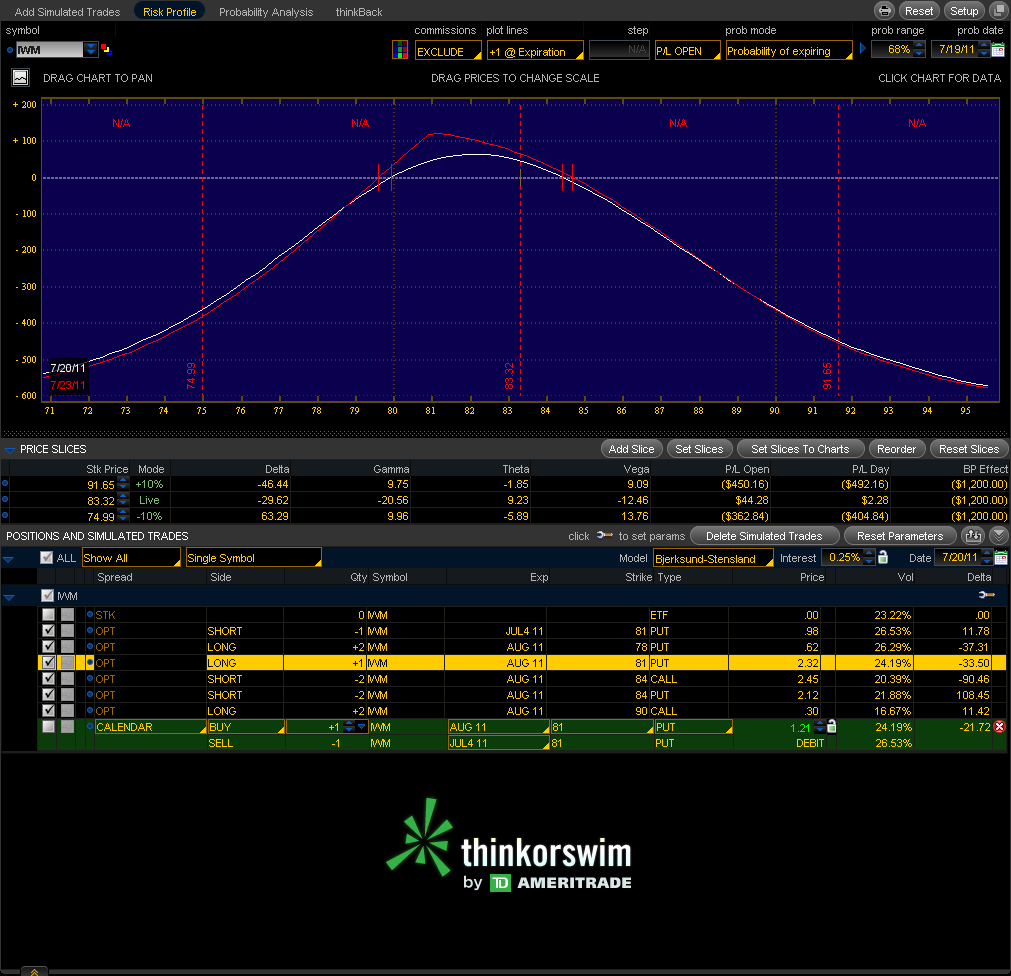Click the blue dot in the 74.99 price slice row
The width and height of the screenshot is (1011, 976).
click(x=5, y=515)
